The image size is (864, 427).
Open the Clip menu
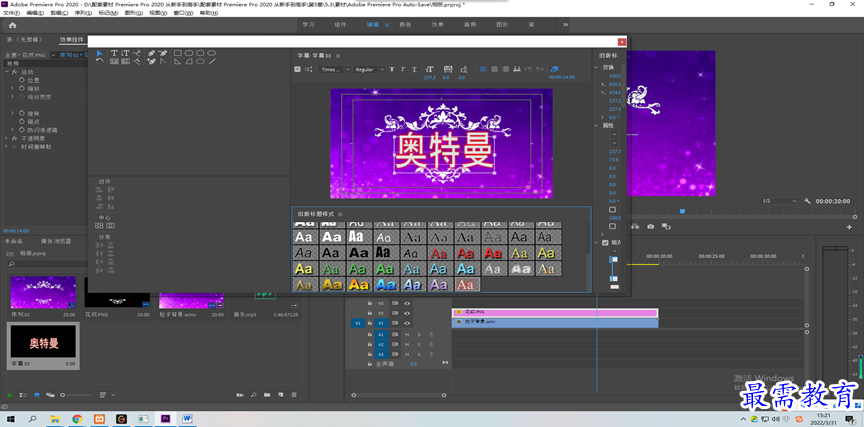[59, 13]
